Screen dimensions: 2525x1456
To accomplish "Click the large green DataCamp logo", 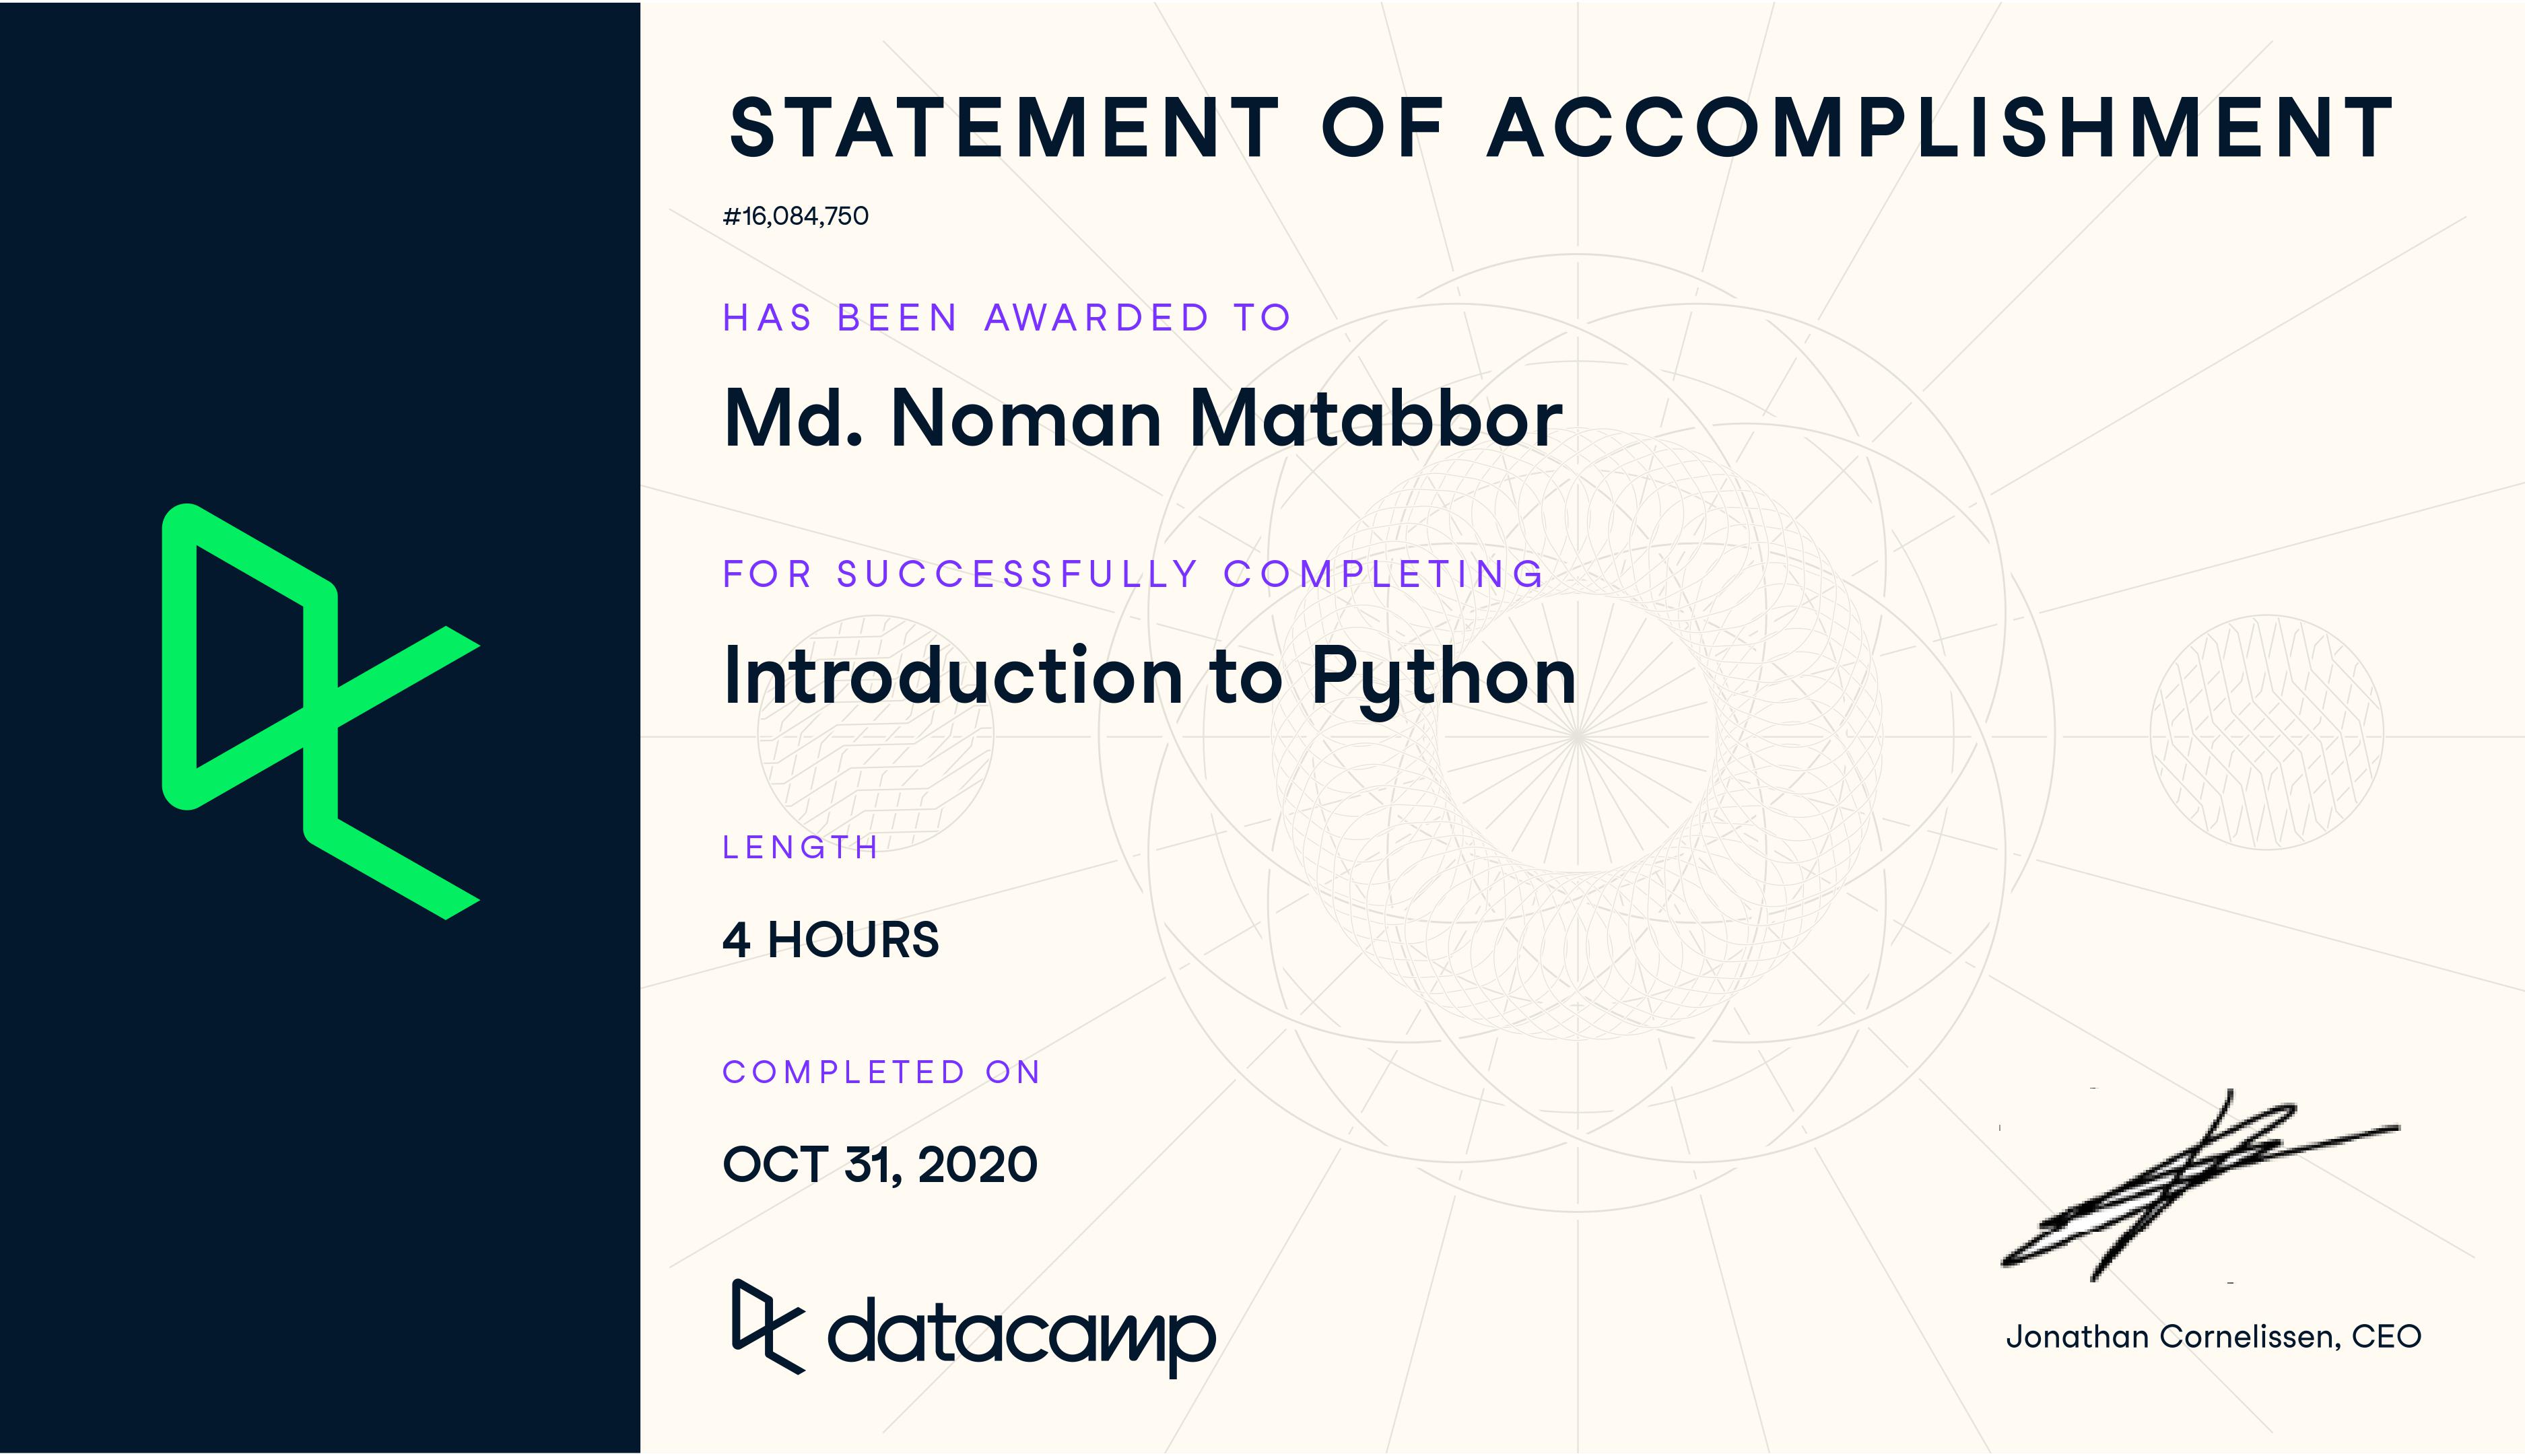I will click(x=320, y=710).
